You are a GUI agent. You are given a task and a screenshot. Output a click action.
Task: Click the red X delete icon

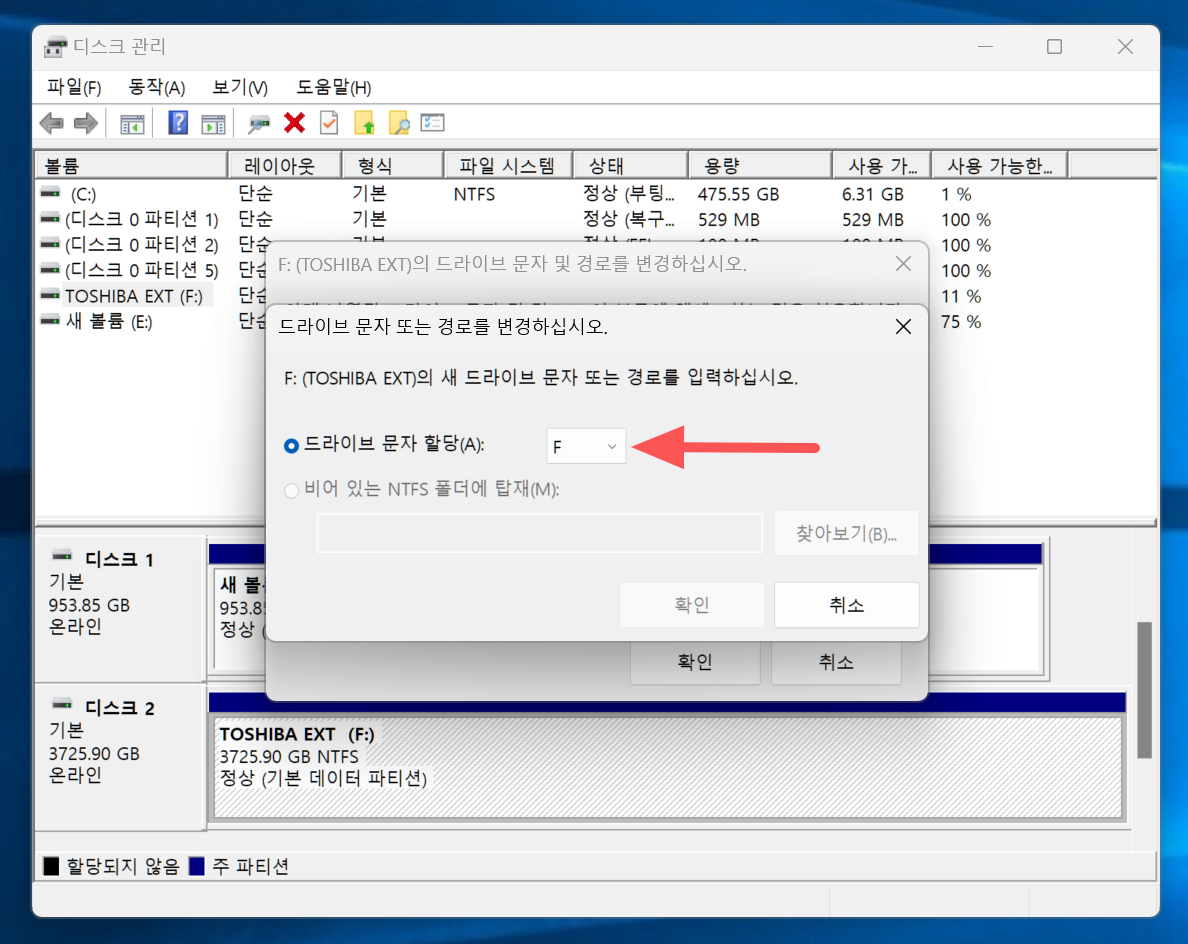click(x=295, y=123)
